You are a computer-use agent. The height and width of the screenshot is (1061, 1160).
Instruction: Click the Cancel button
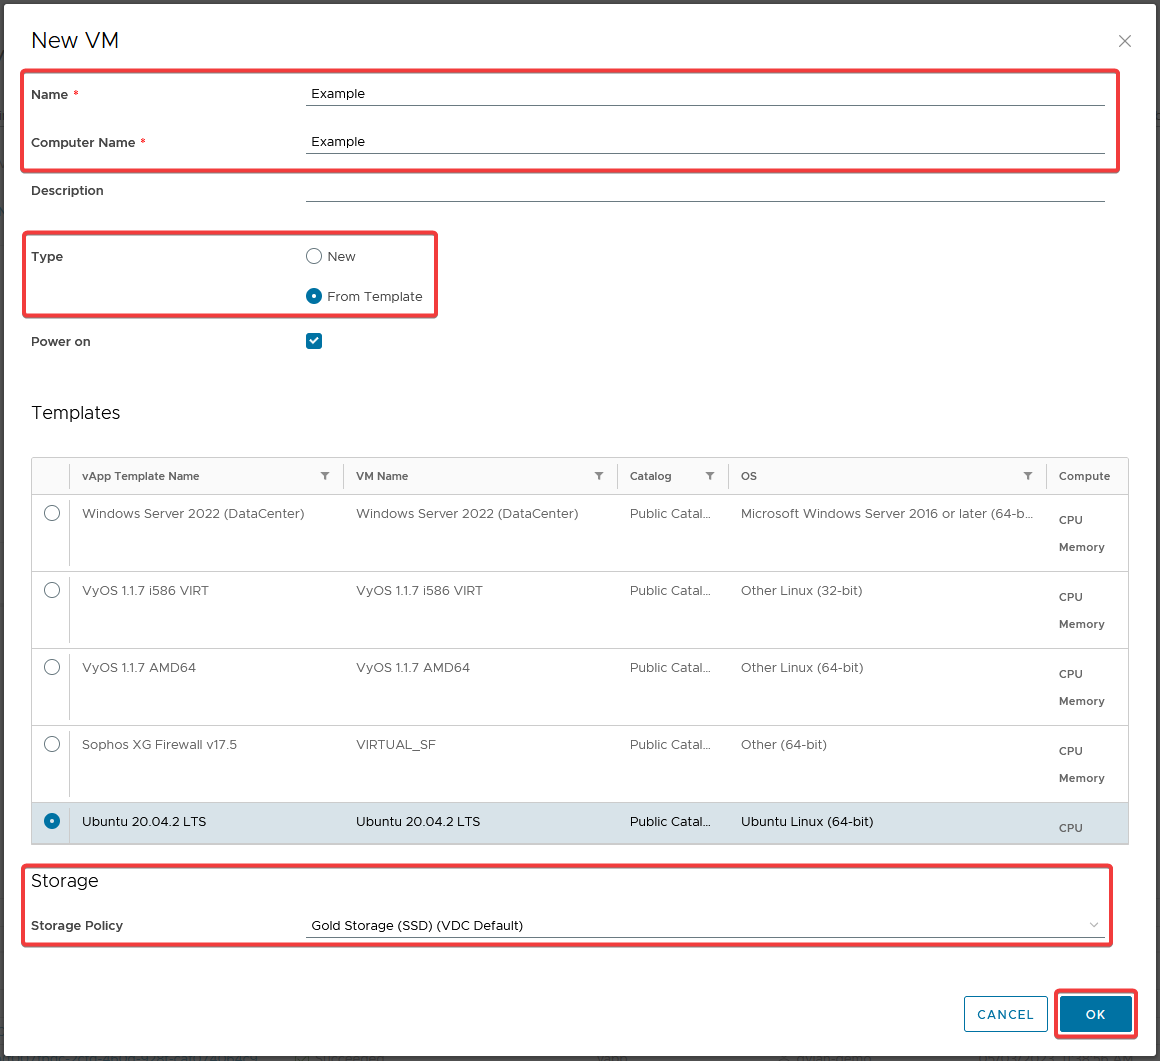[1005, 1014]
